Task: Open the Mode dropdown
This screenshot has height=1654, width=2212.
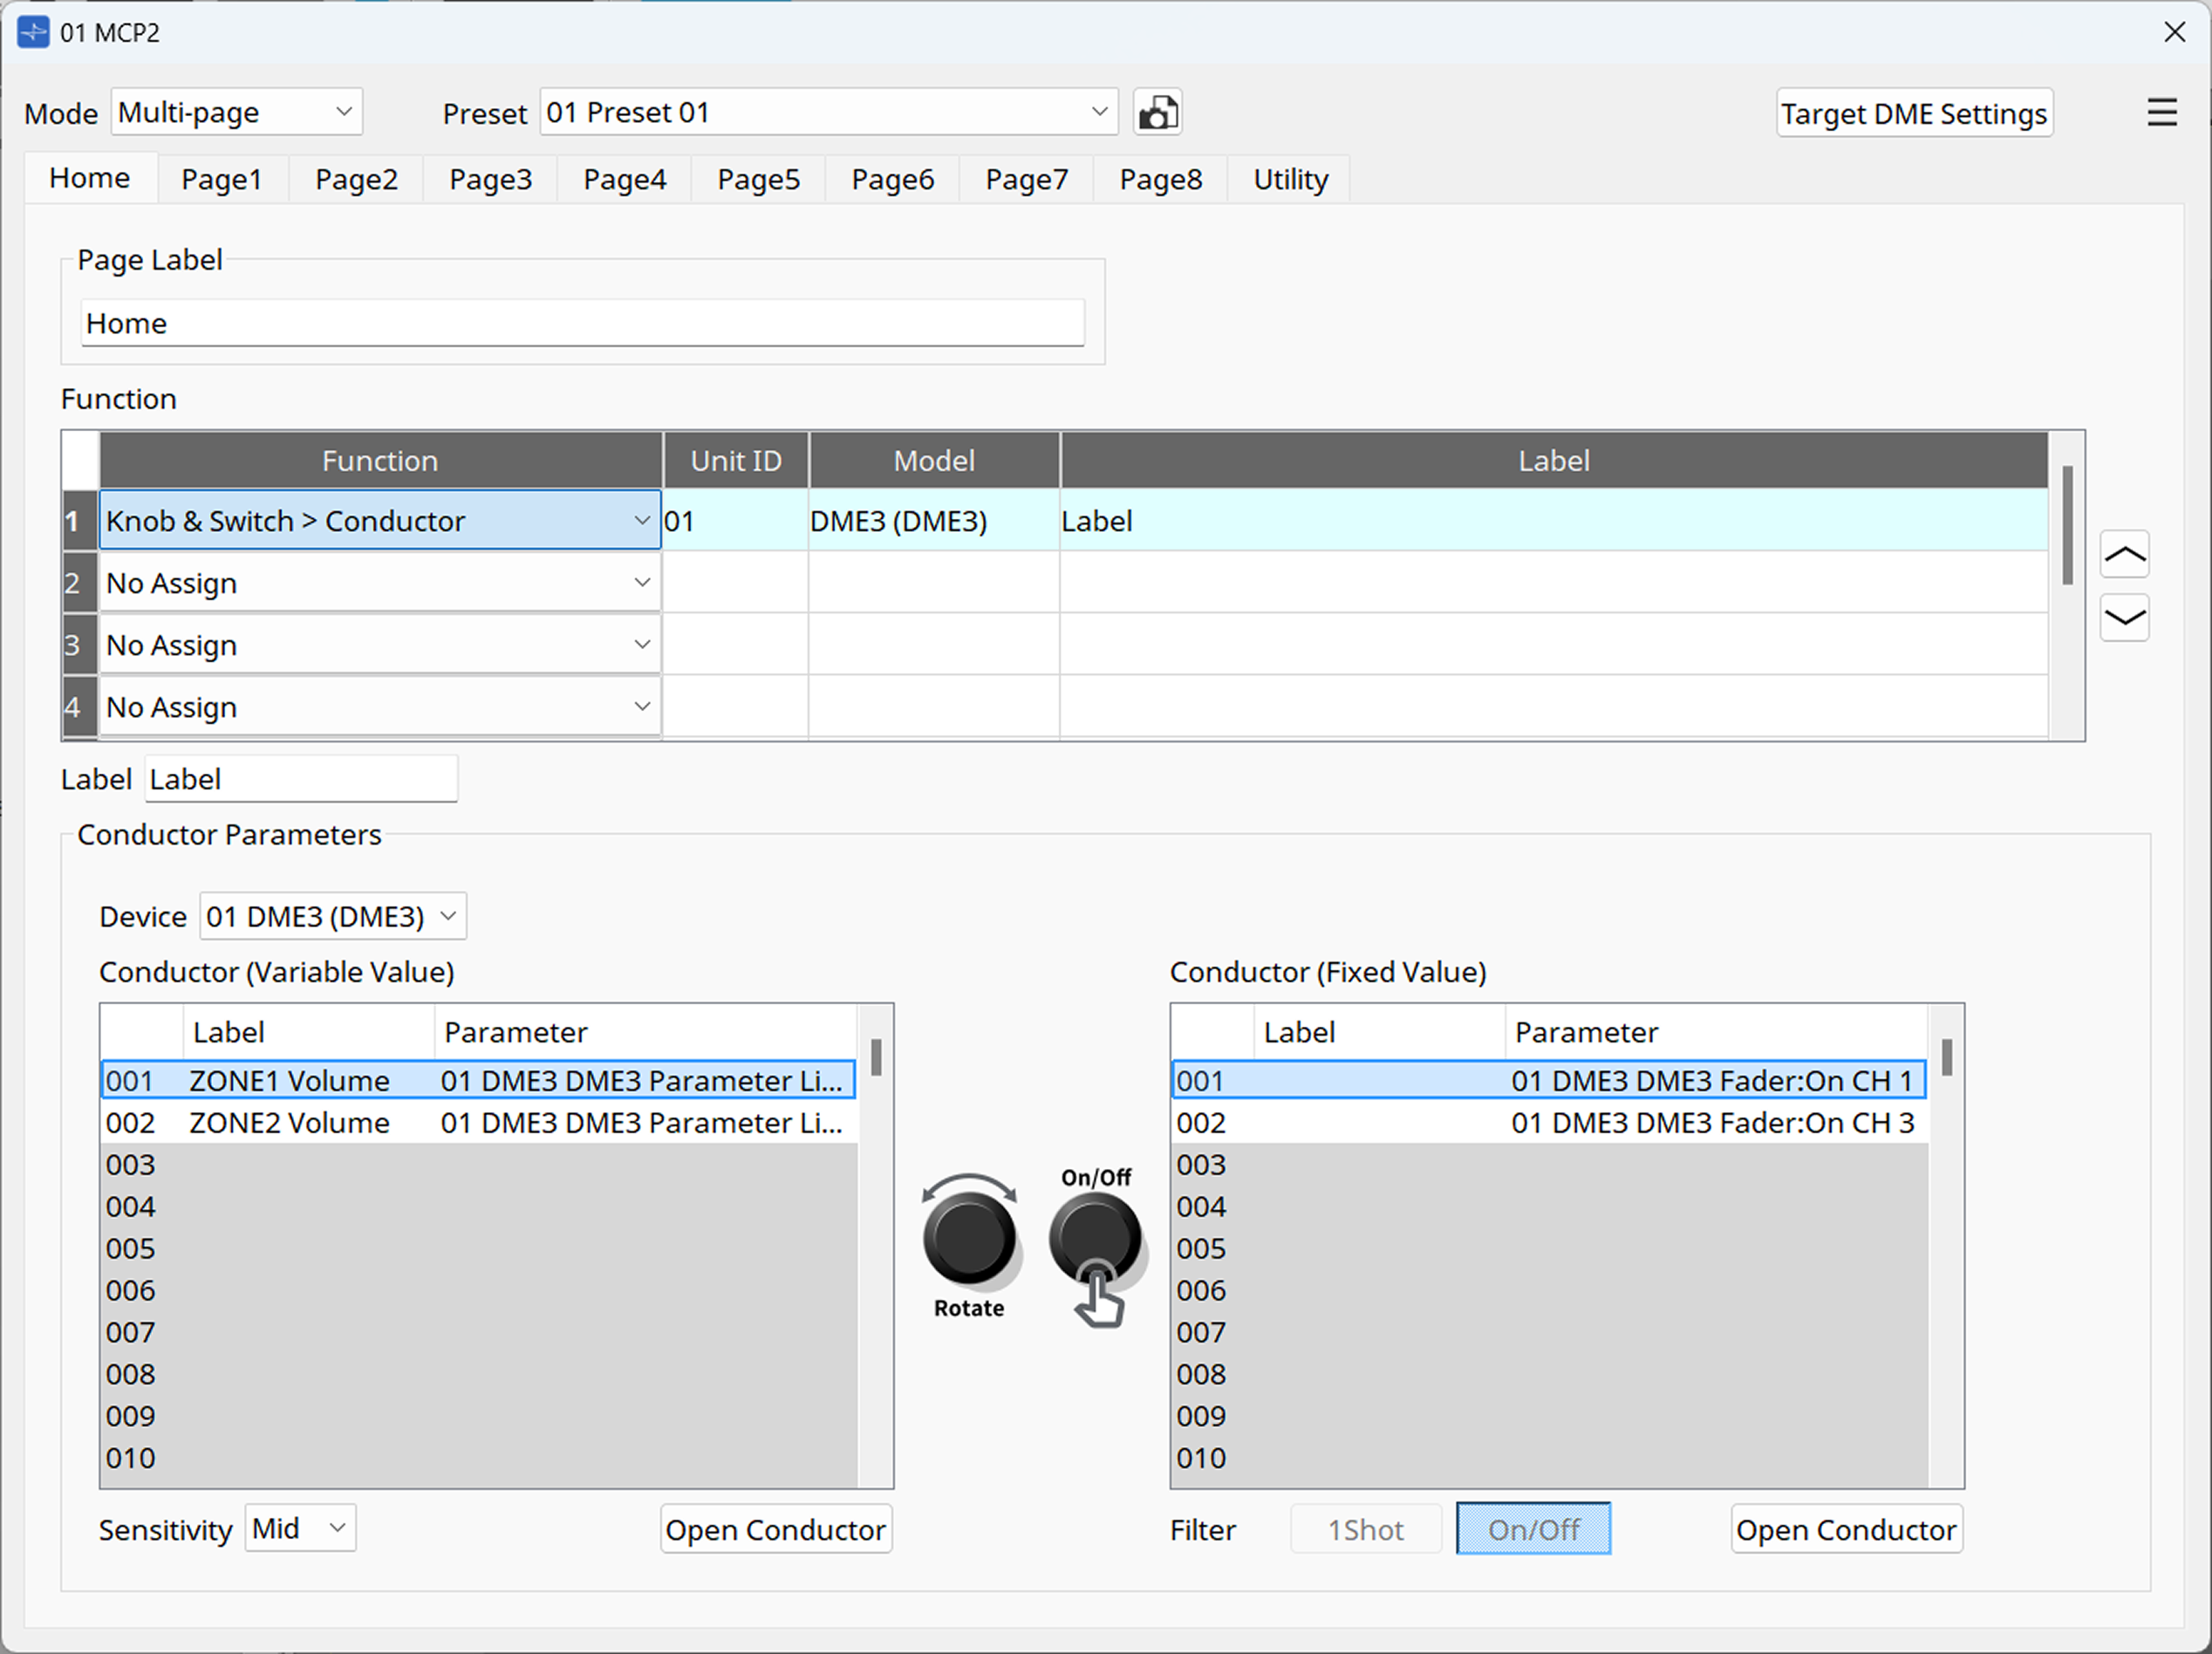Action: click(236, 112)
